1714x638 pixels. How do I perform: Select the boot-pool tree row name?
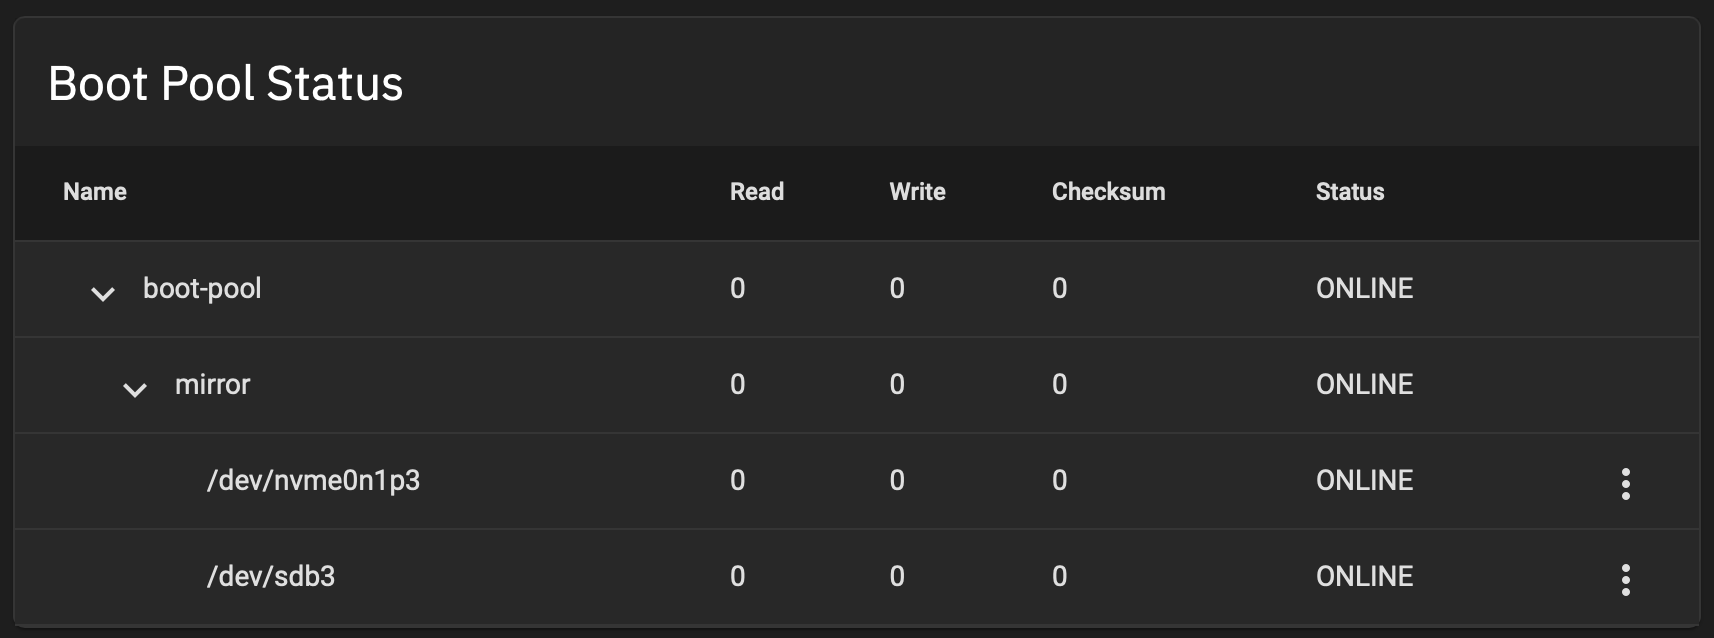pos(202,288)
